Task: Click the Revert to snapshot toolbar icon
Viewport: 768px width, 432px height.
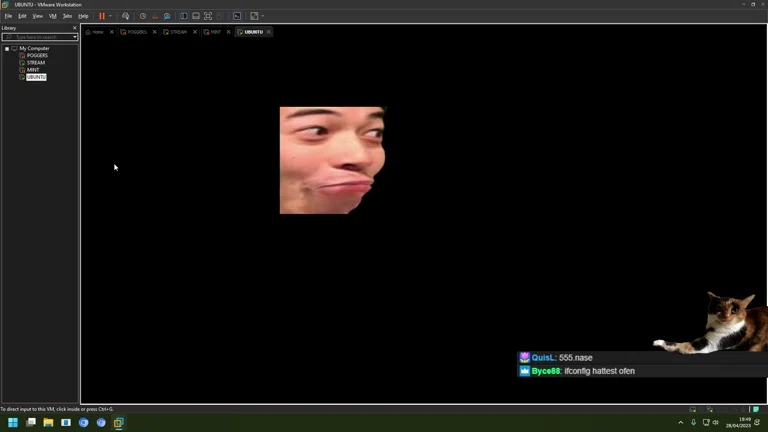Action: pos(155,16)
